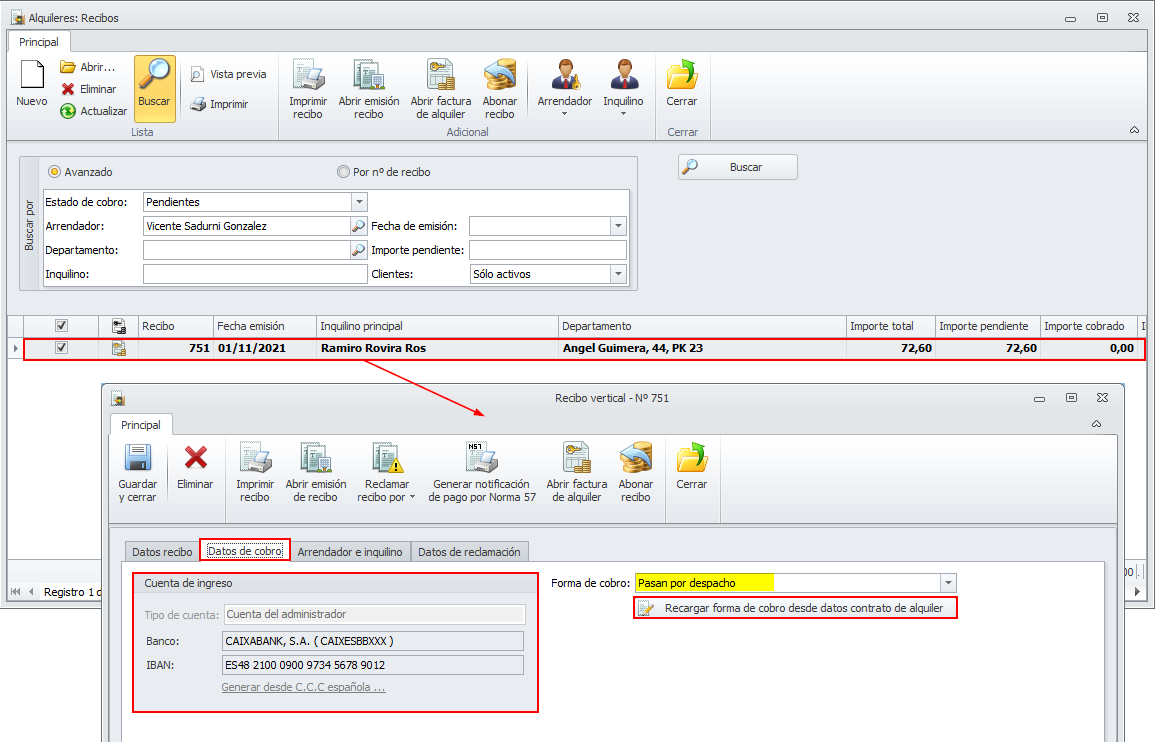The width and height of the screenshot is (1156, 742).
Task: Click Nuevo icon in Recibos ribbon
Action: (x=32, y=75)
